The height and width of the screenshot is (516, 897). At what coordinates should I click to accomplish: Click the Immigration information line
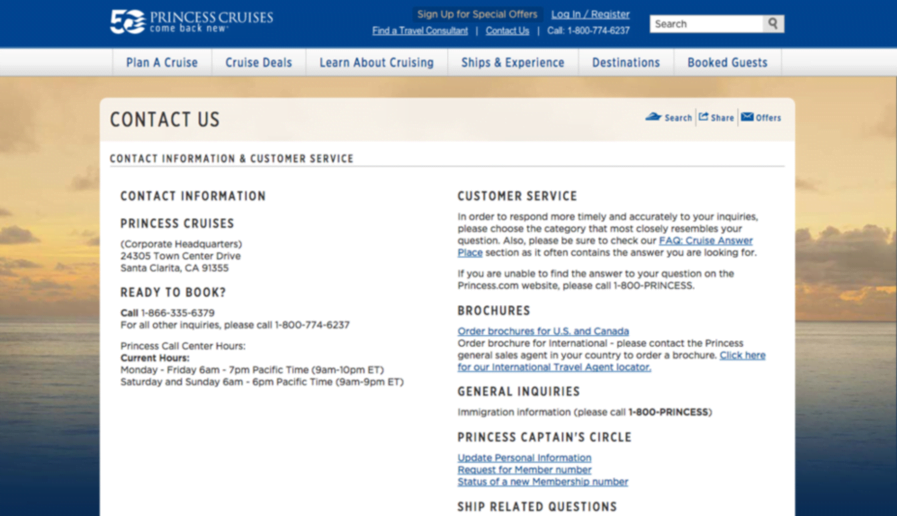pos(585,412)
